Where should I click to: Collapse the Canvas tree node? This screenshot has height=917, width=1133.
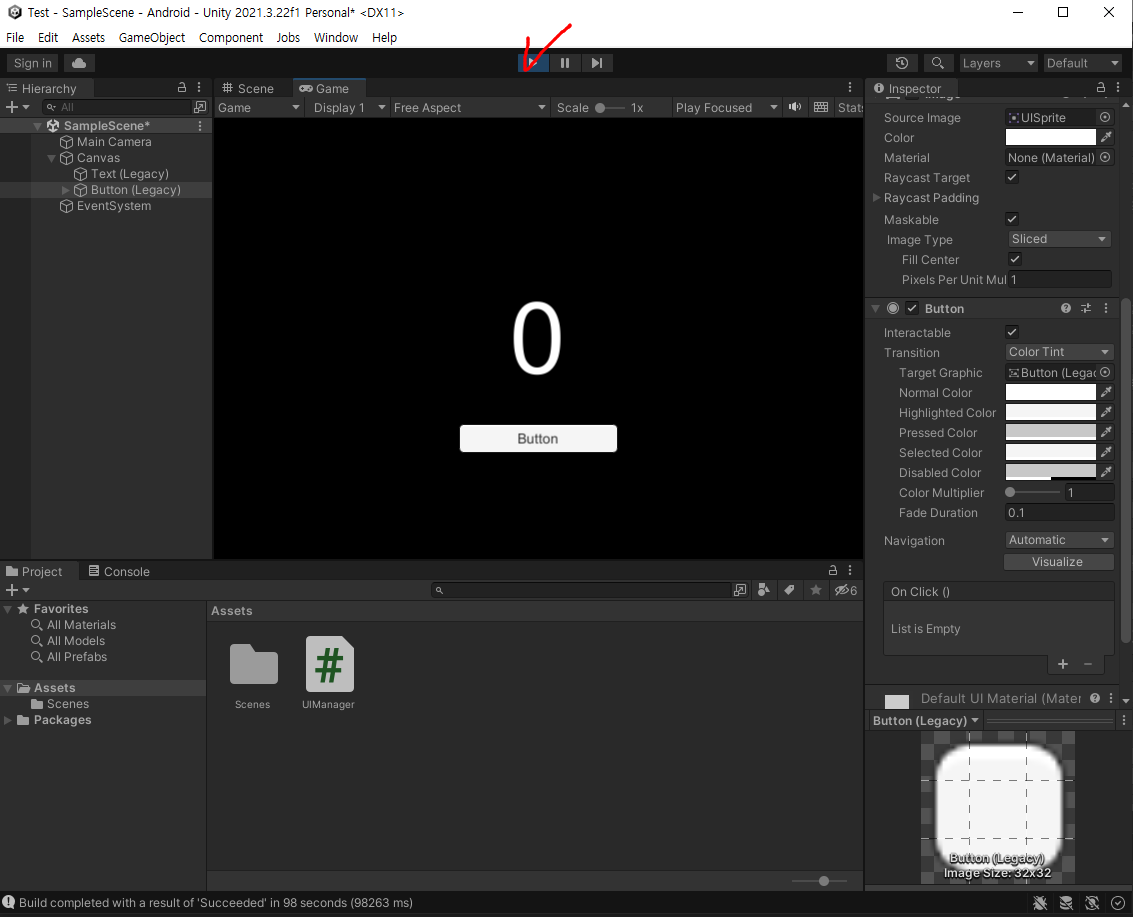51,158
